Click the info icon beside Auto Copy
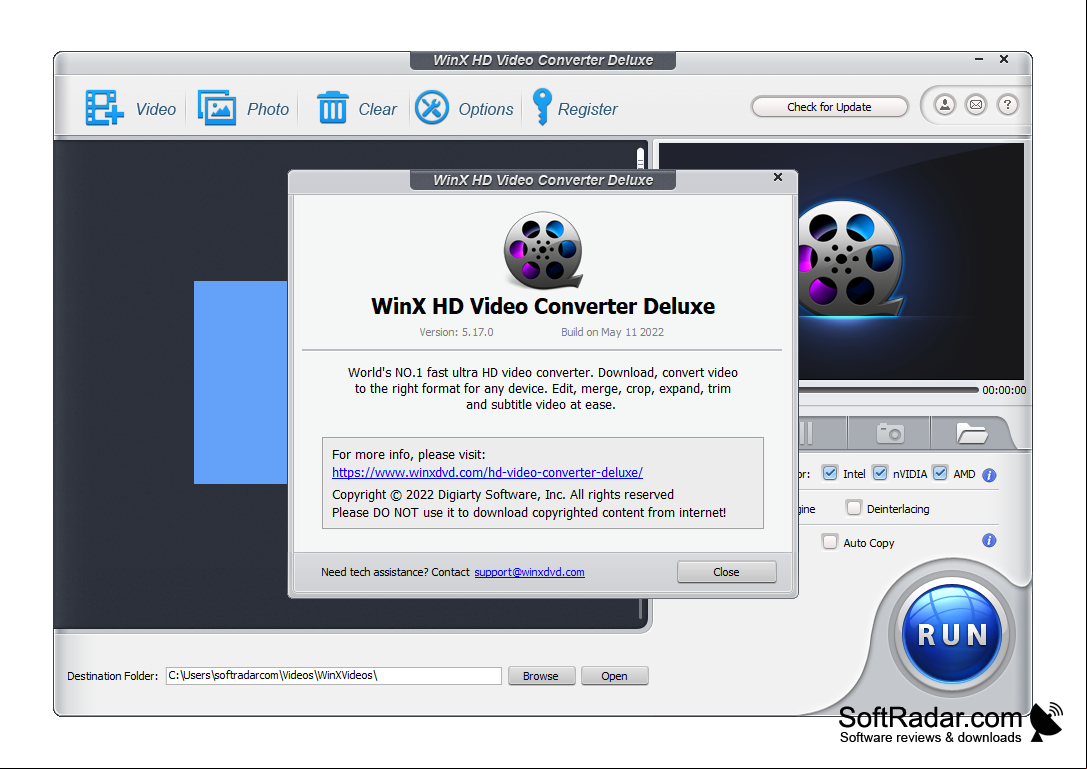 (989, 540)
